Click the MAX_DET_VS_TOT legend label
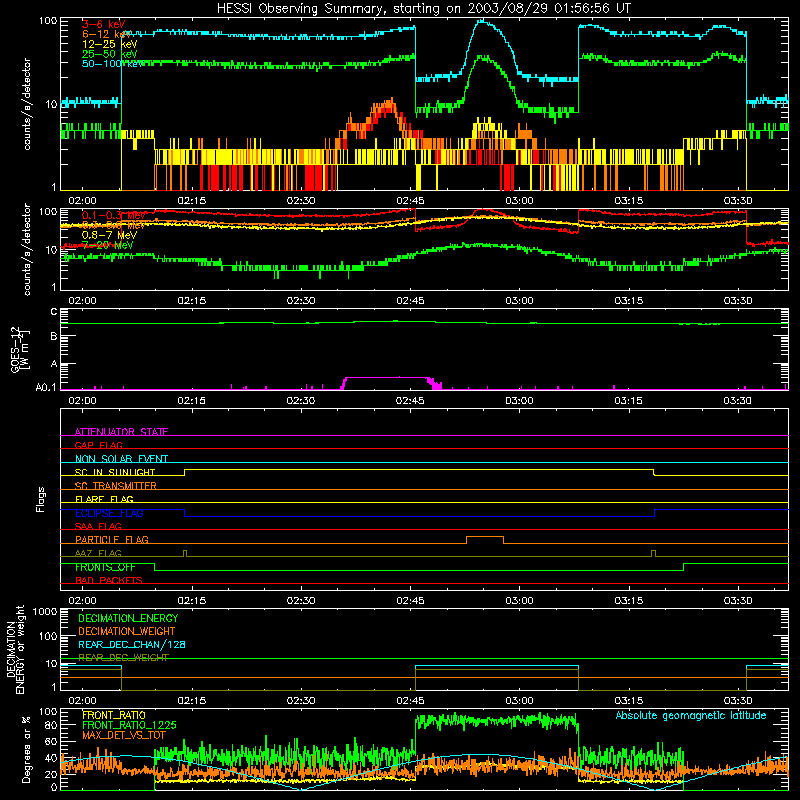 (x=124, y=735)
